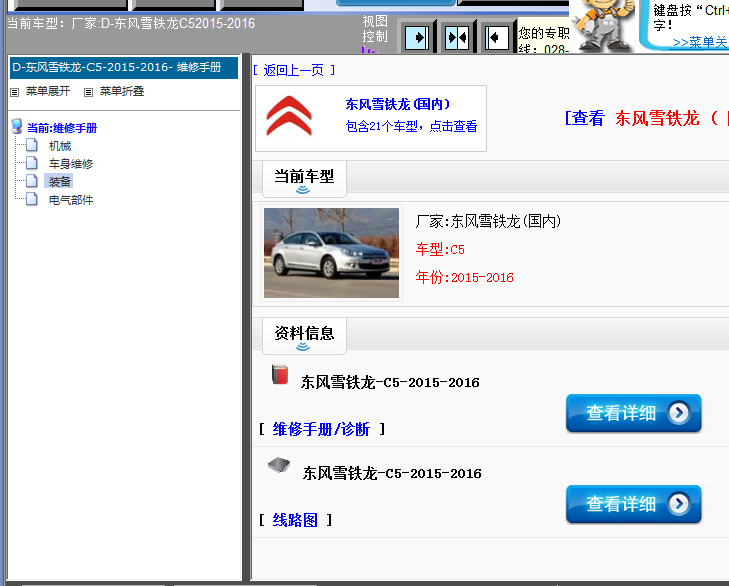Click the chevron under 资料信息 tab
The image size is (729, 586).
pos(303,346)
